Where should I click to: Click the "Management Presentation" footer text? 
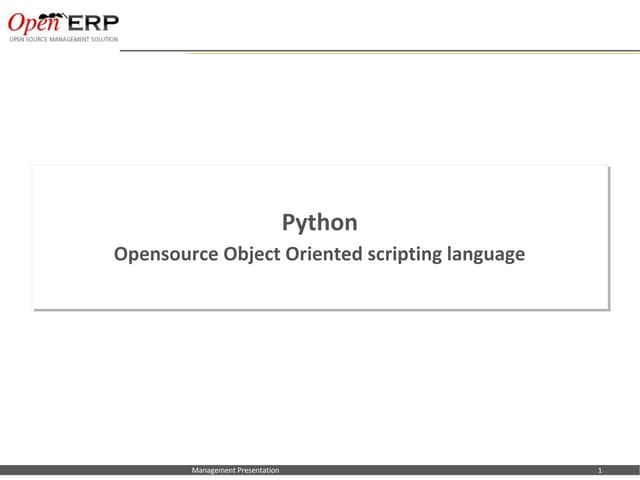tap(236, 470)
